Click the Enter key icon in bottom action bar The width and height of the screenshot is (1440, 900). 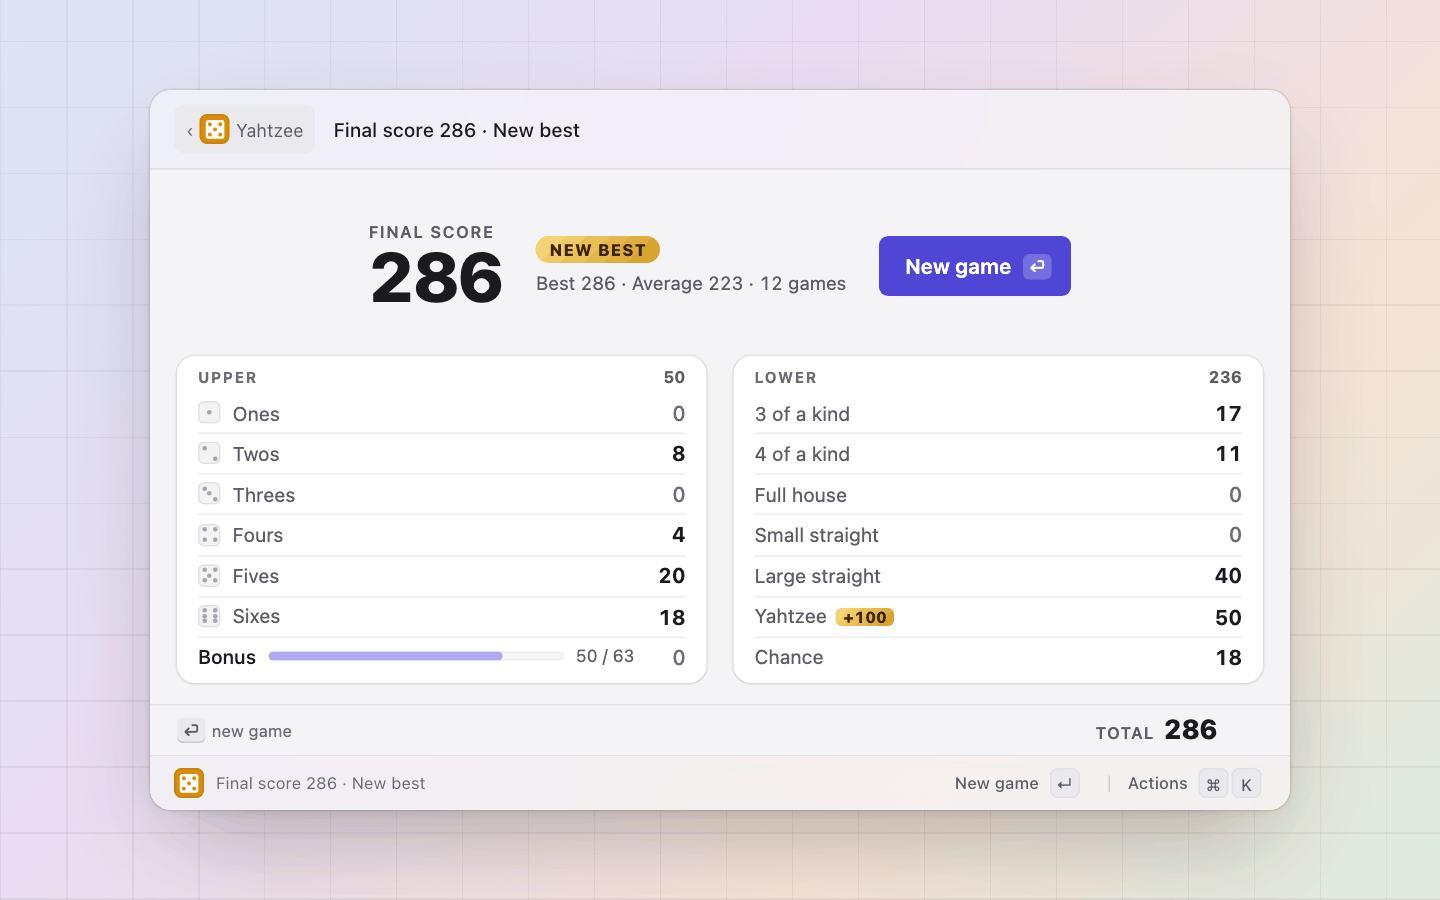point(1065,784)
